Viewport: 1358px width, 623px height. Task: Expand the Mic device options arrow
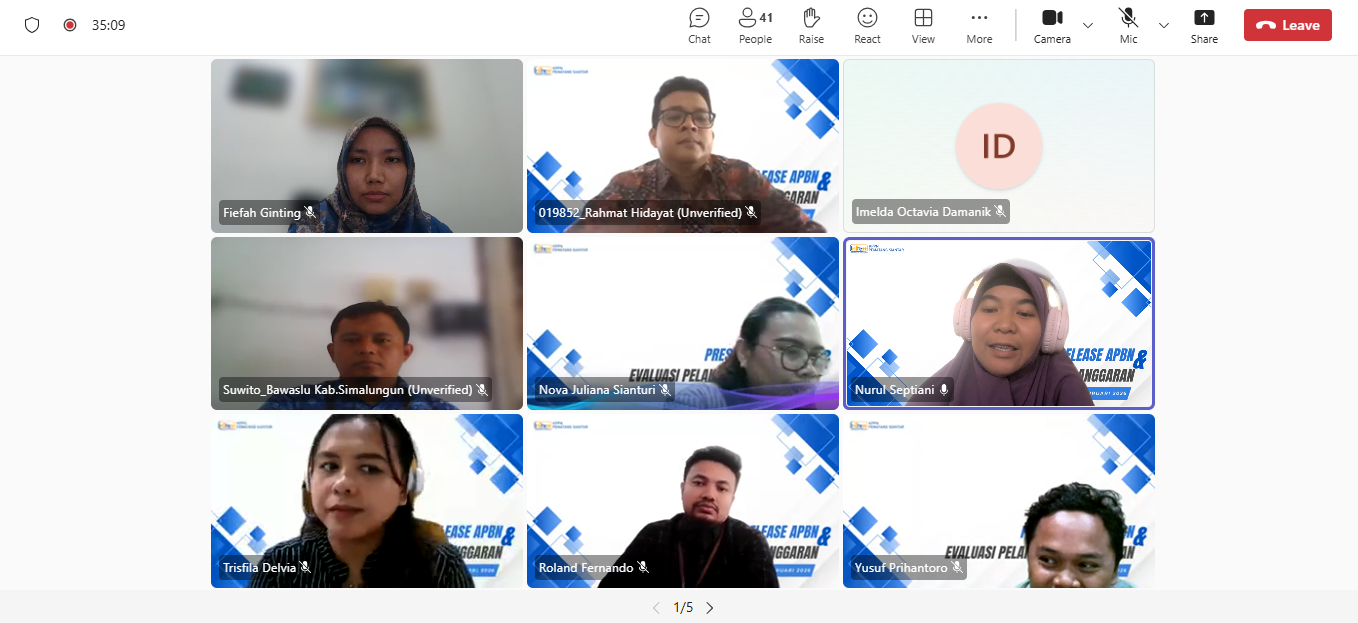tap(1164, 25)
